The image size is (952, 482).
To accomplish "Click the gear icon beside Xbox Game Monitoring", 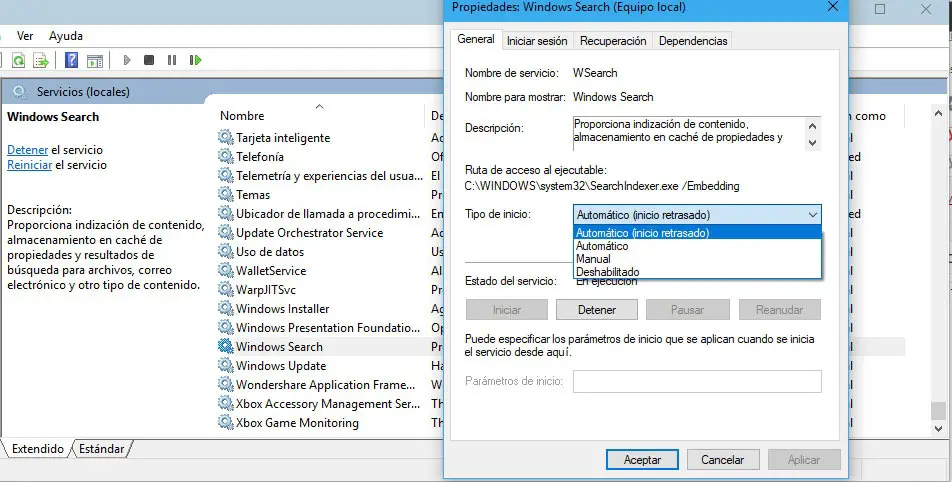I will click(x=226, y=423).
